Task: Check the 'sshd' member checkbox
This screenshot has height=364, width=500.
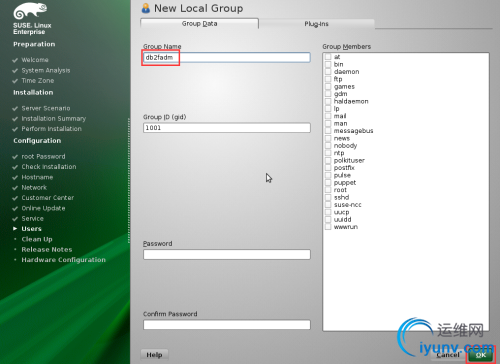Action: [x=328, y=197]
